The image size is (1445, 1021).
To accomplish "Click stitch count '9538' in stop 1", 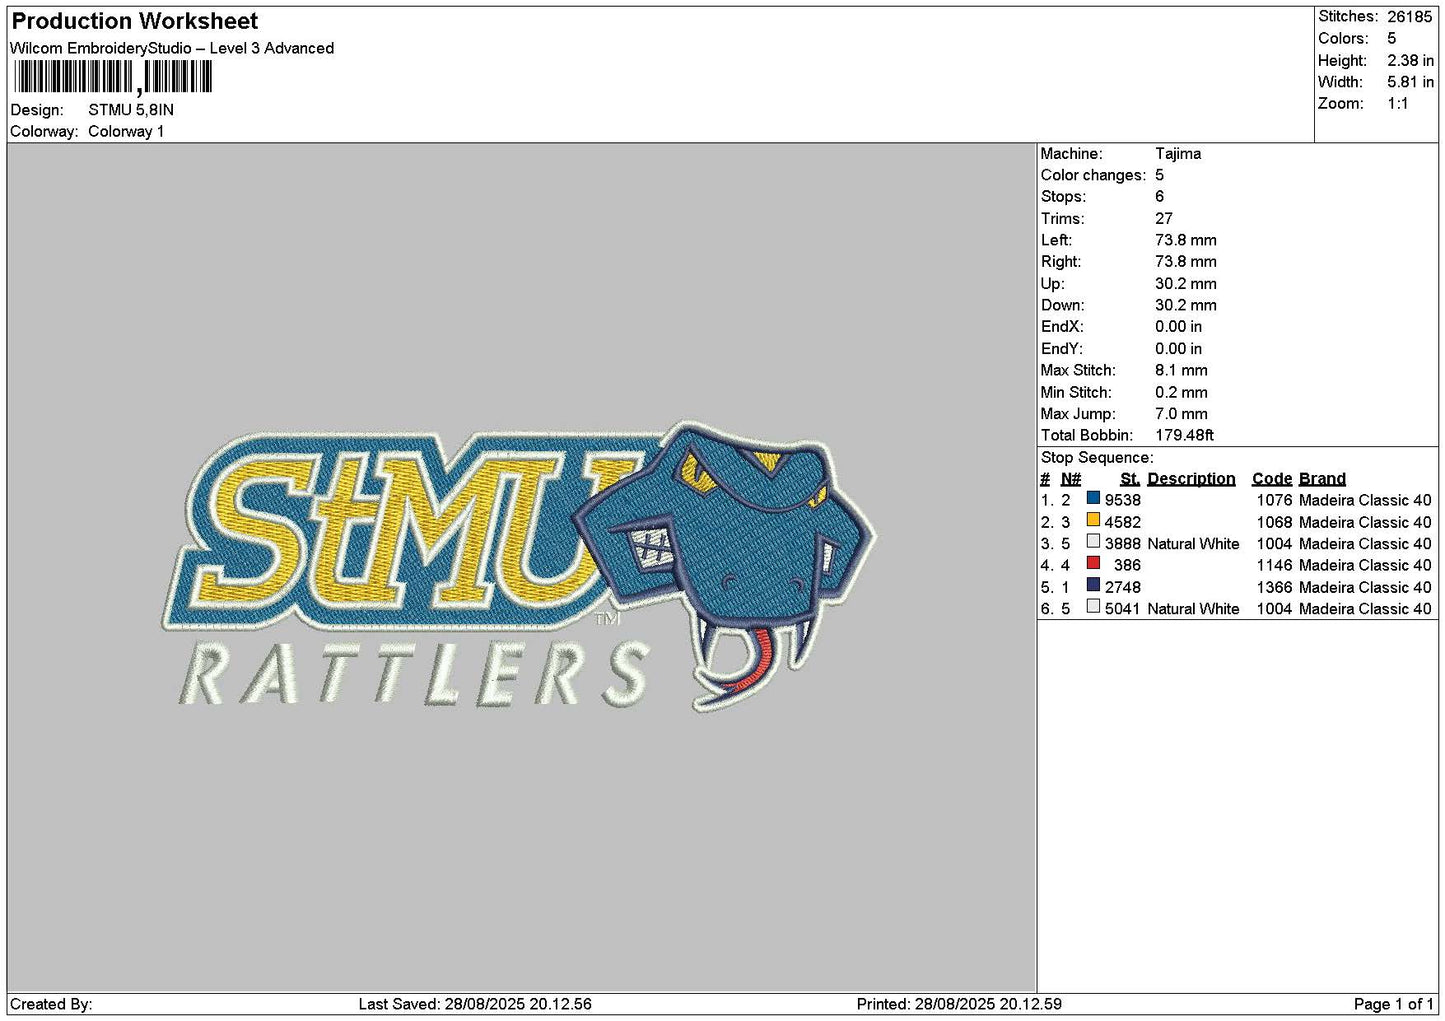I will tap(1123, 501).
